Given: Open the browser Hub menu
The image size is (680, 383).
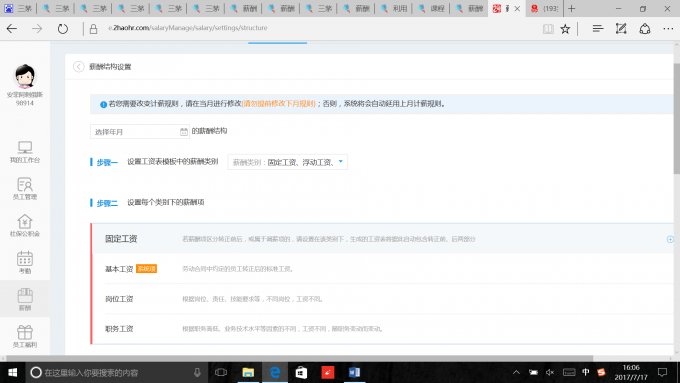Looking at the screenshot, I should pyautogui.click(x=598, y=29).
